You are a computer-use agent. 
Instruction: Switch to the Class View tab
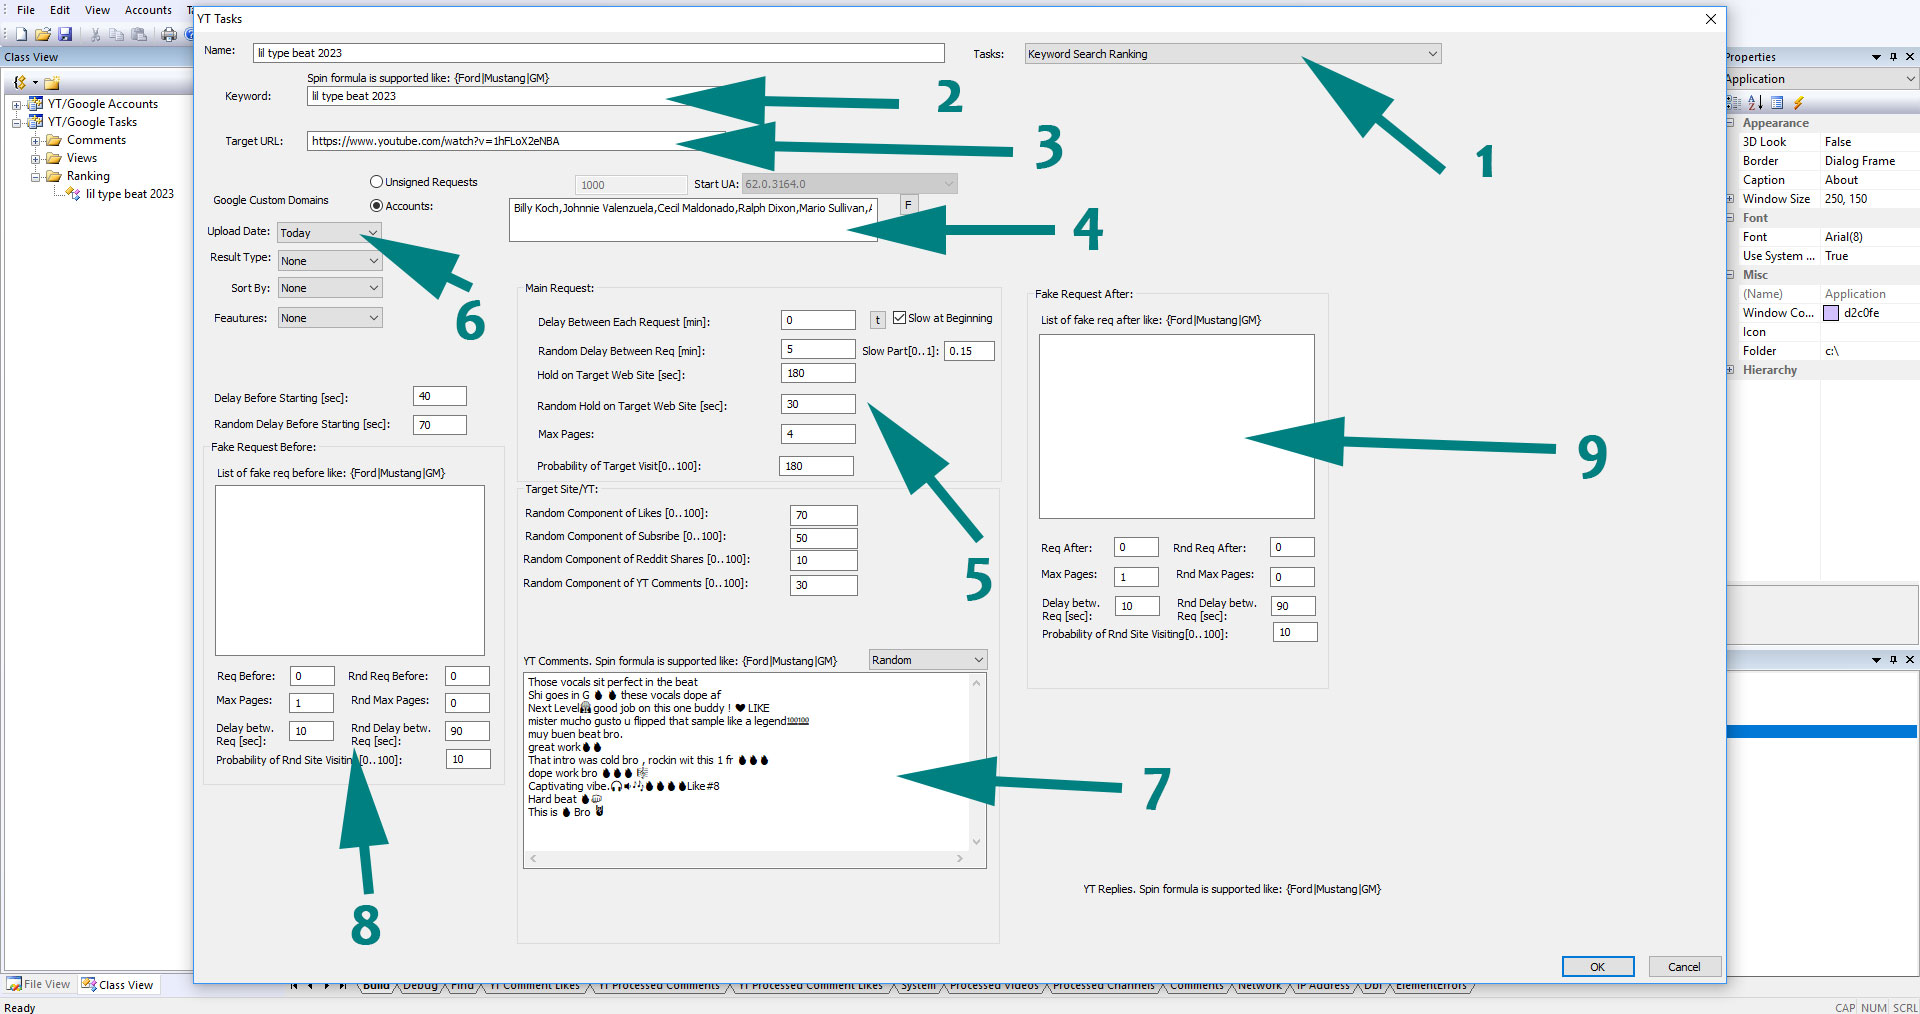click(118, 985)
